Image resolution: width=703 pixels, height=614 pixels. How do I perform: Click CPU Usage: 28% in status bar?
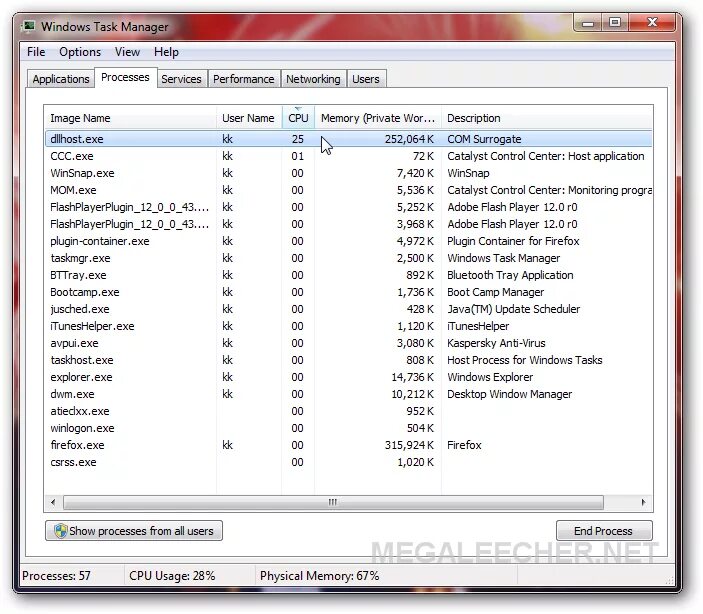point(172,576)
